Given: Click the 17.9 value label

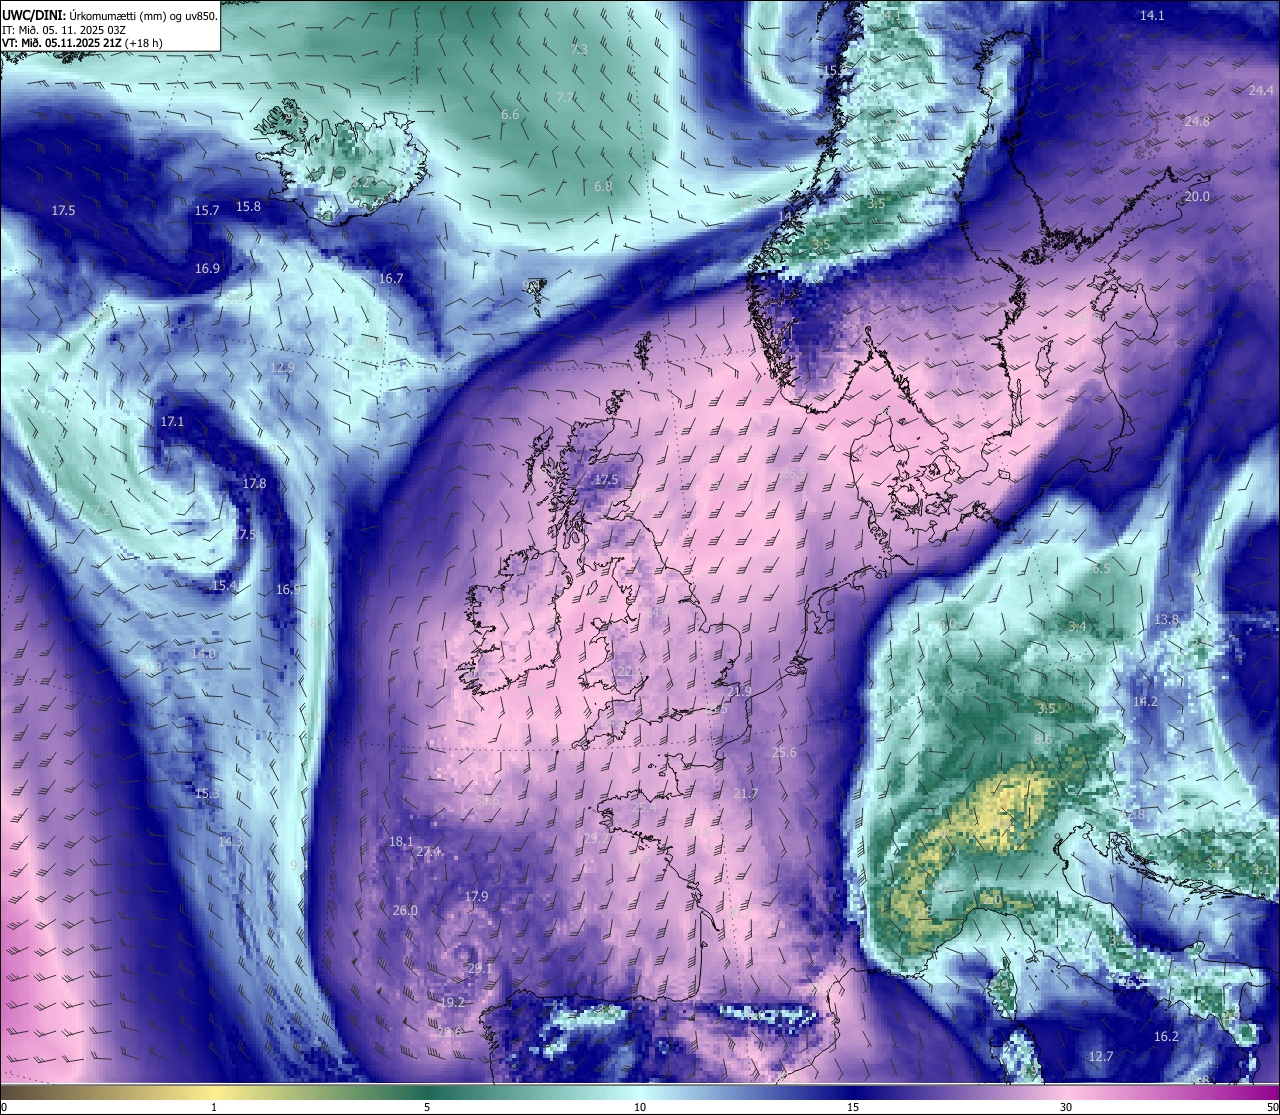Looking at the screenshot, I should tap(476, 896).
